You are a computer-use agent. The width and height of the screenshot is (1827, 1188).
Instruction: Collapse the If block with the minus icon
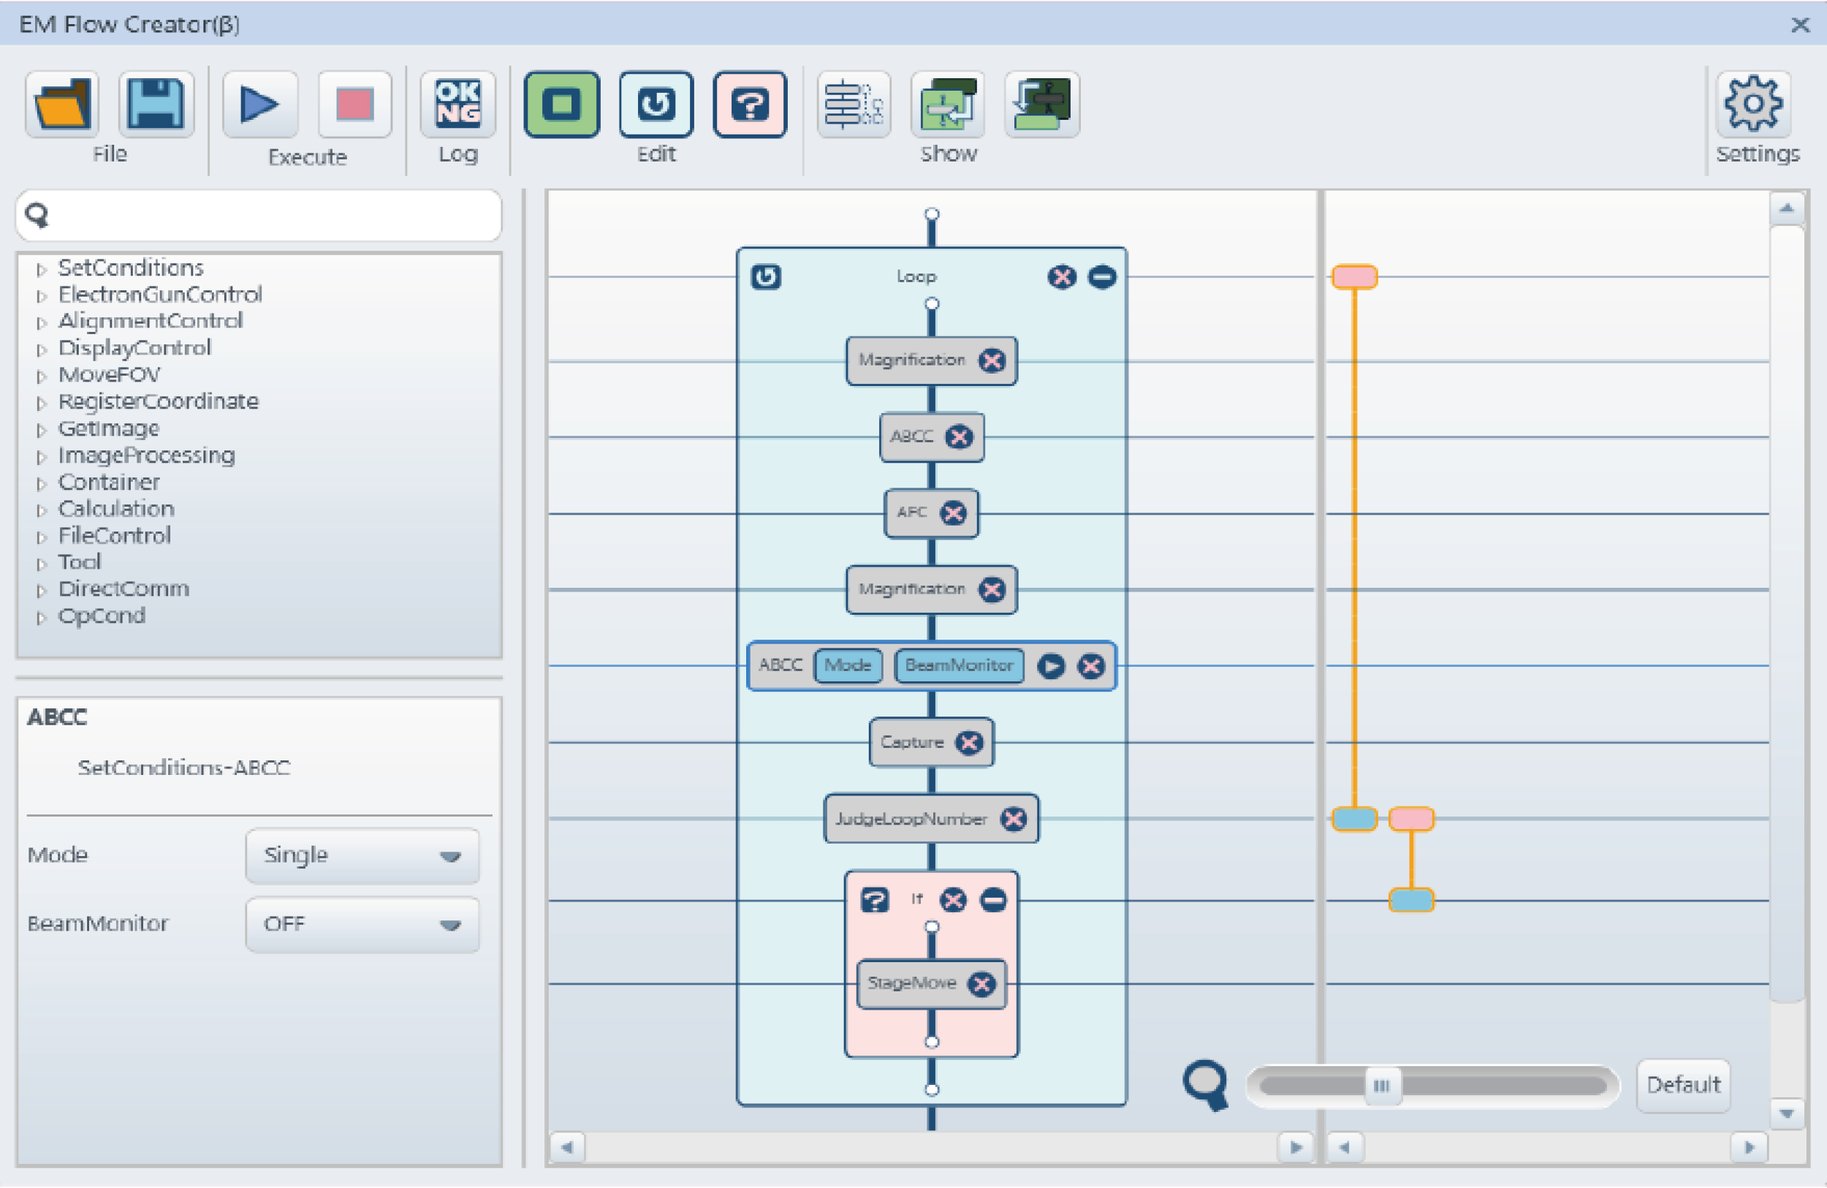coord(993,900)
